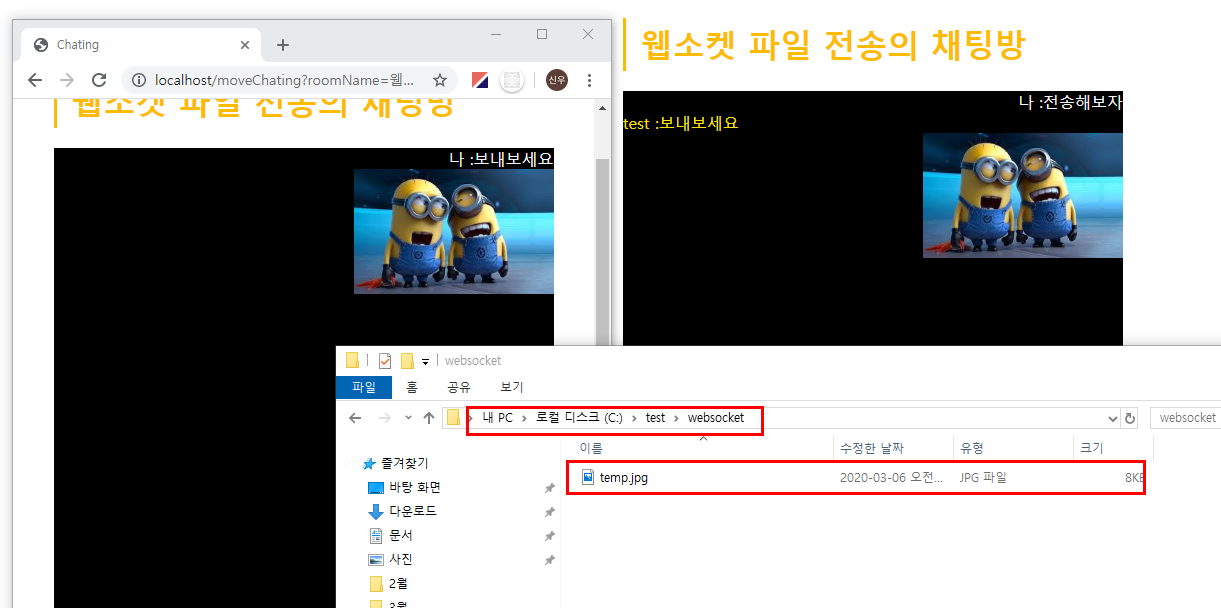Bookmark this page with the star icon
This screenshot has width=1221, height=608.
coord(440,80)
